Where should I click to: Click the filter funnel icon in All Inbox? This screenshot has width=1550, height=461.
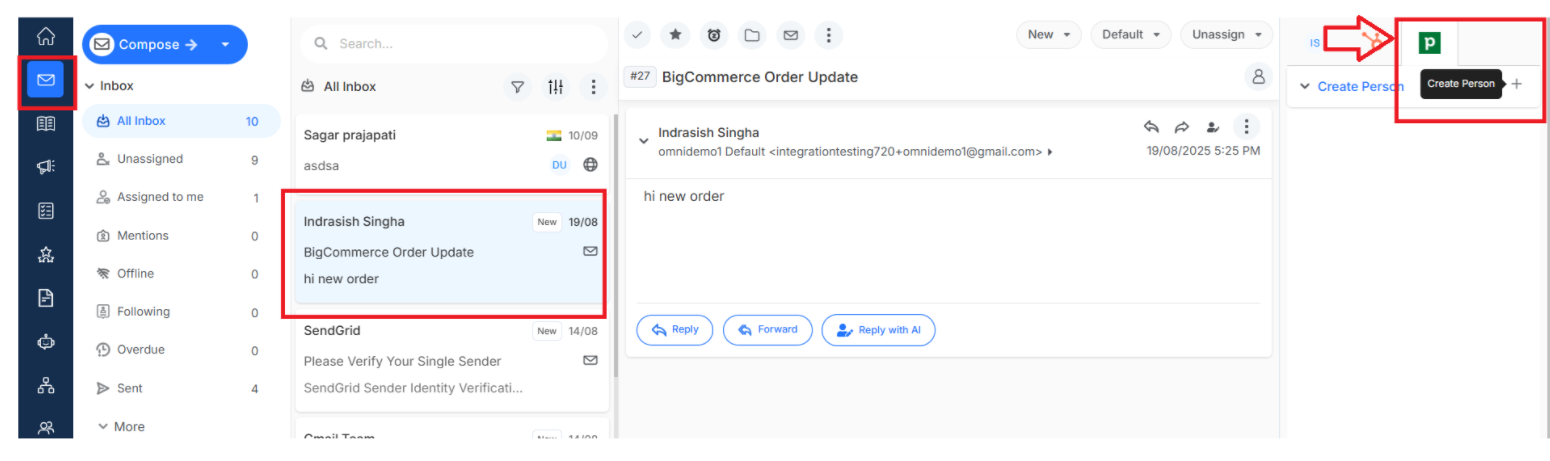517,87
